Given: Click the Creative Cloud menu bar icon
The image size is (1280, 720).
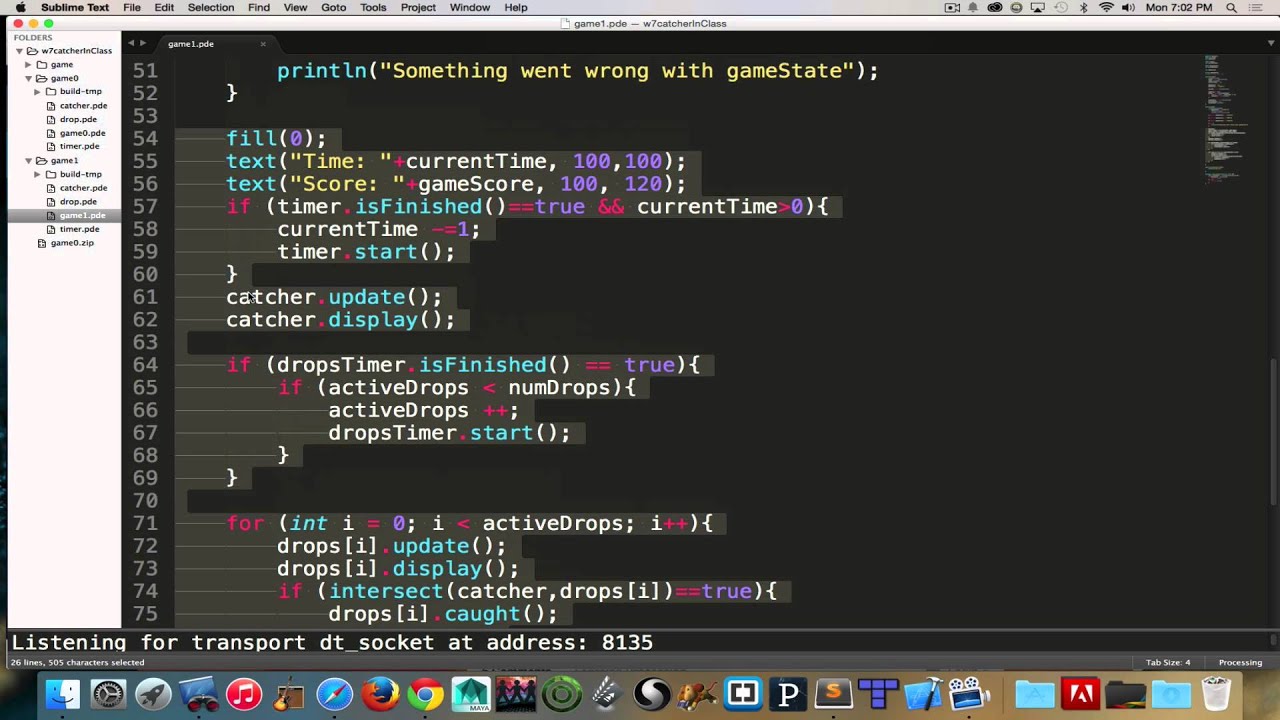Looking at the screenshot, I should pyautogui.click(x=995, y=8).
